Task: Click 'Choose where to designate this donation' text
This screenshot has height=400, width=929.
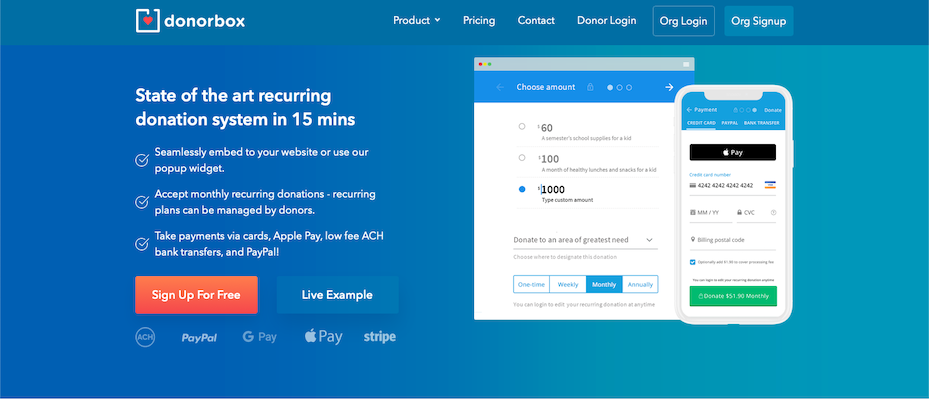Action: coord(565,257)
